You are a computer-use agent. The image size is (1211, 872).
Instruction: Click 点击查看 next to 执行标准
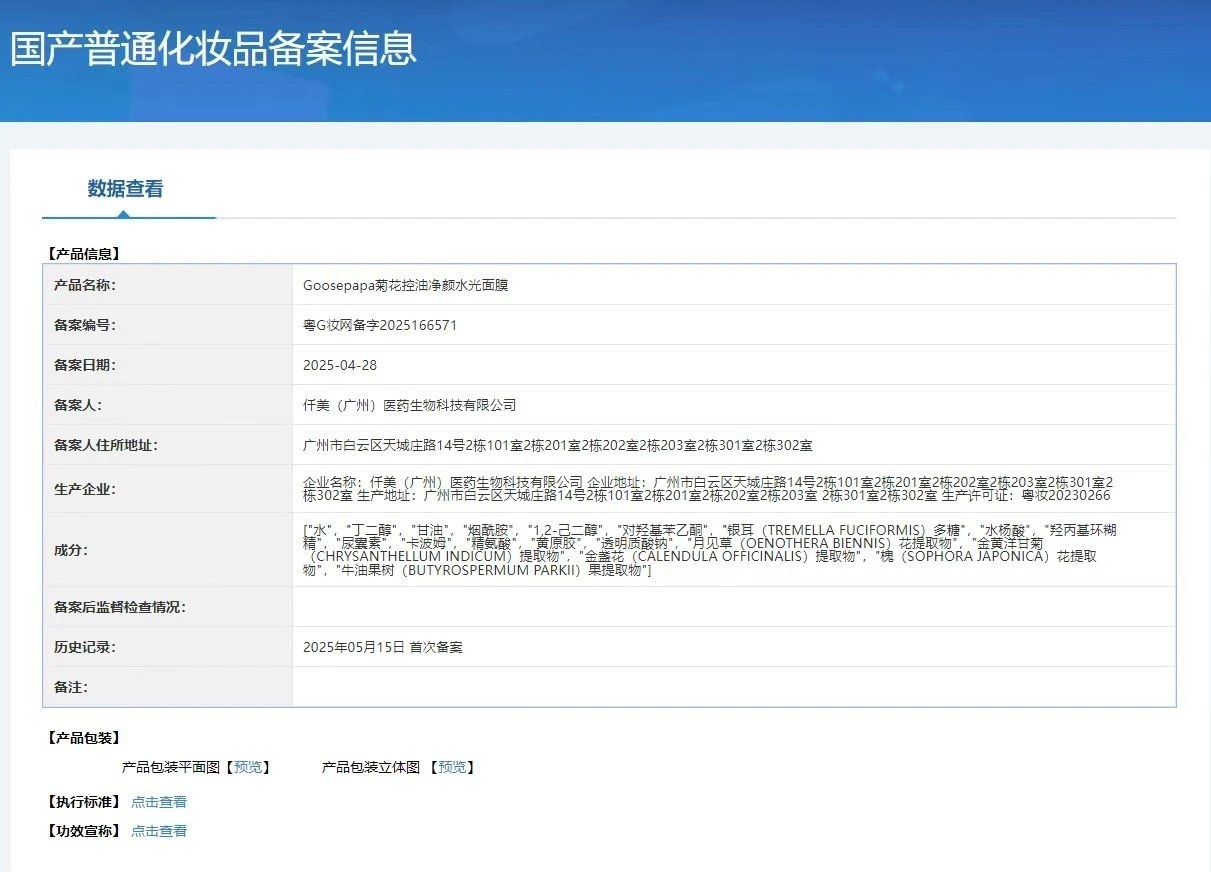159,802
